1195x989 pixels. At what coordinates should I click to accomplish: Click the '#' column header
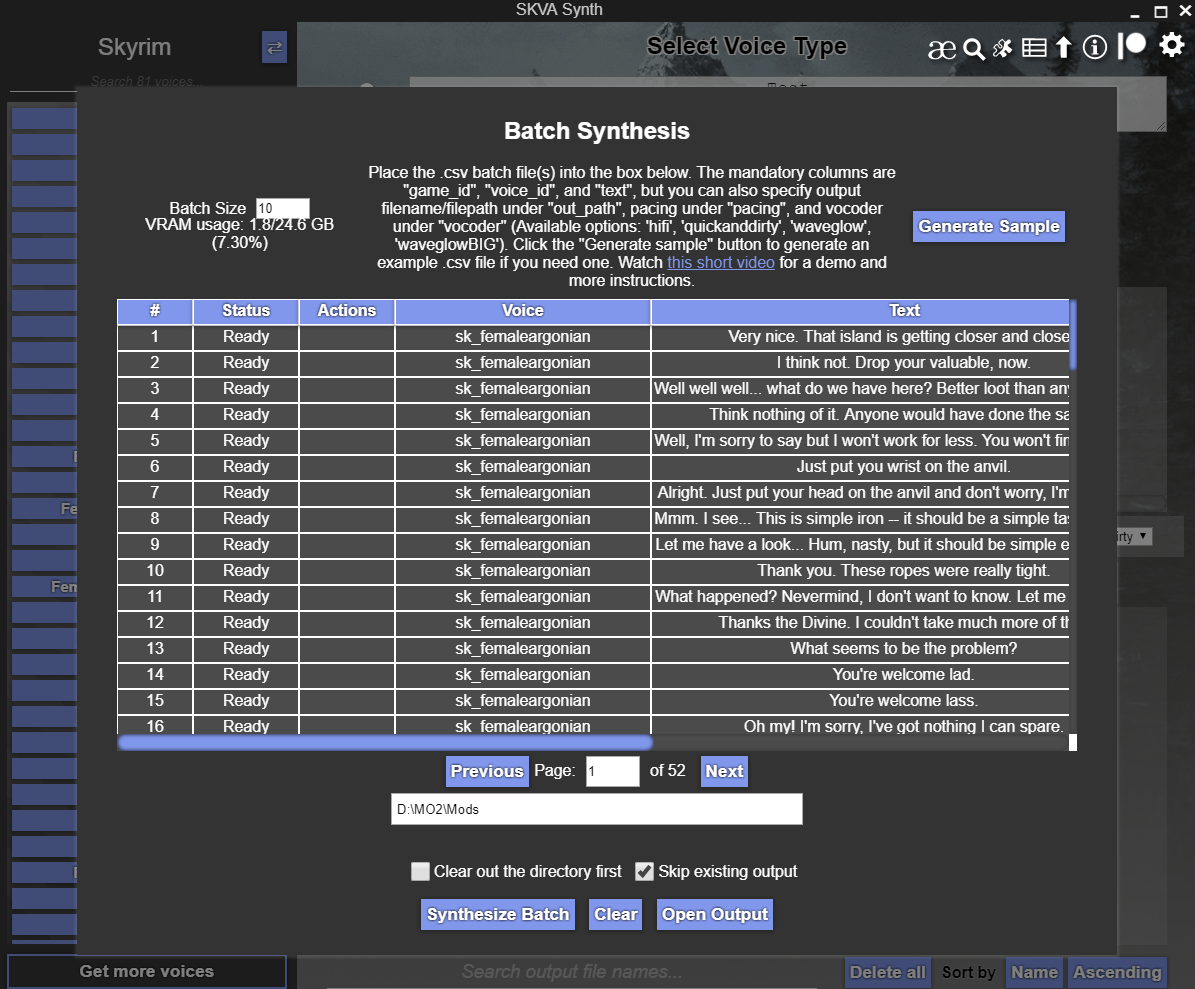(x=155, y=311)
